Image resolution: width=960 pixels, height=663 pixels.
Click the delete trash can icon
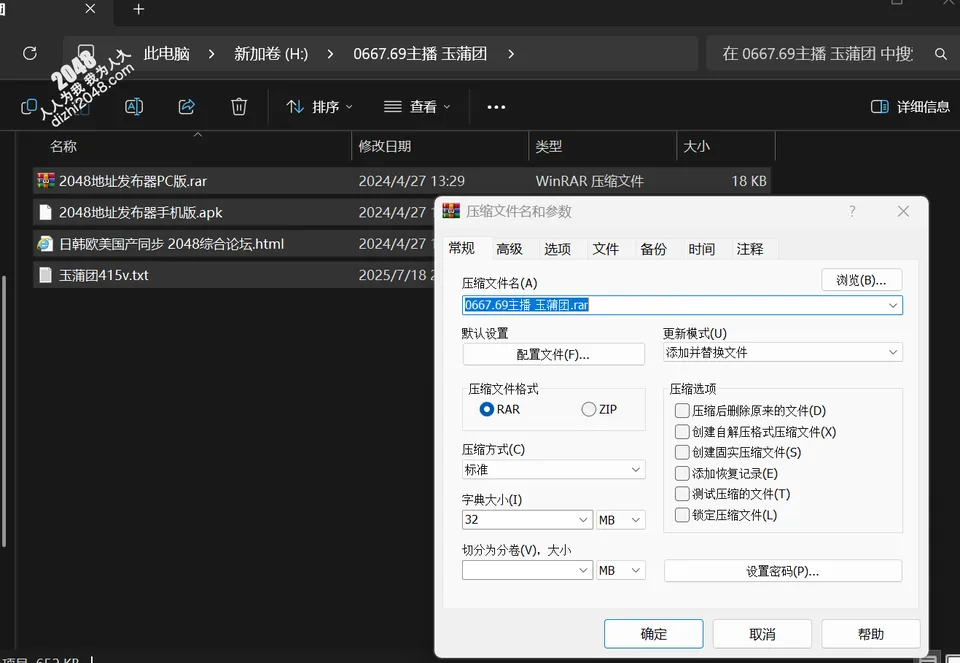coord(239,107)
